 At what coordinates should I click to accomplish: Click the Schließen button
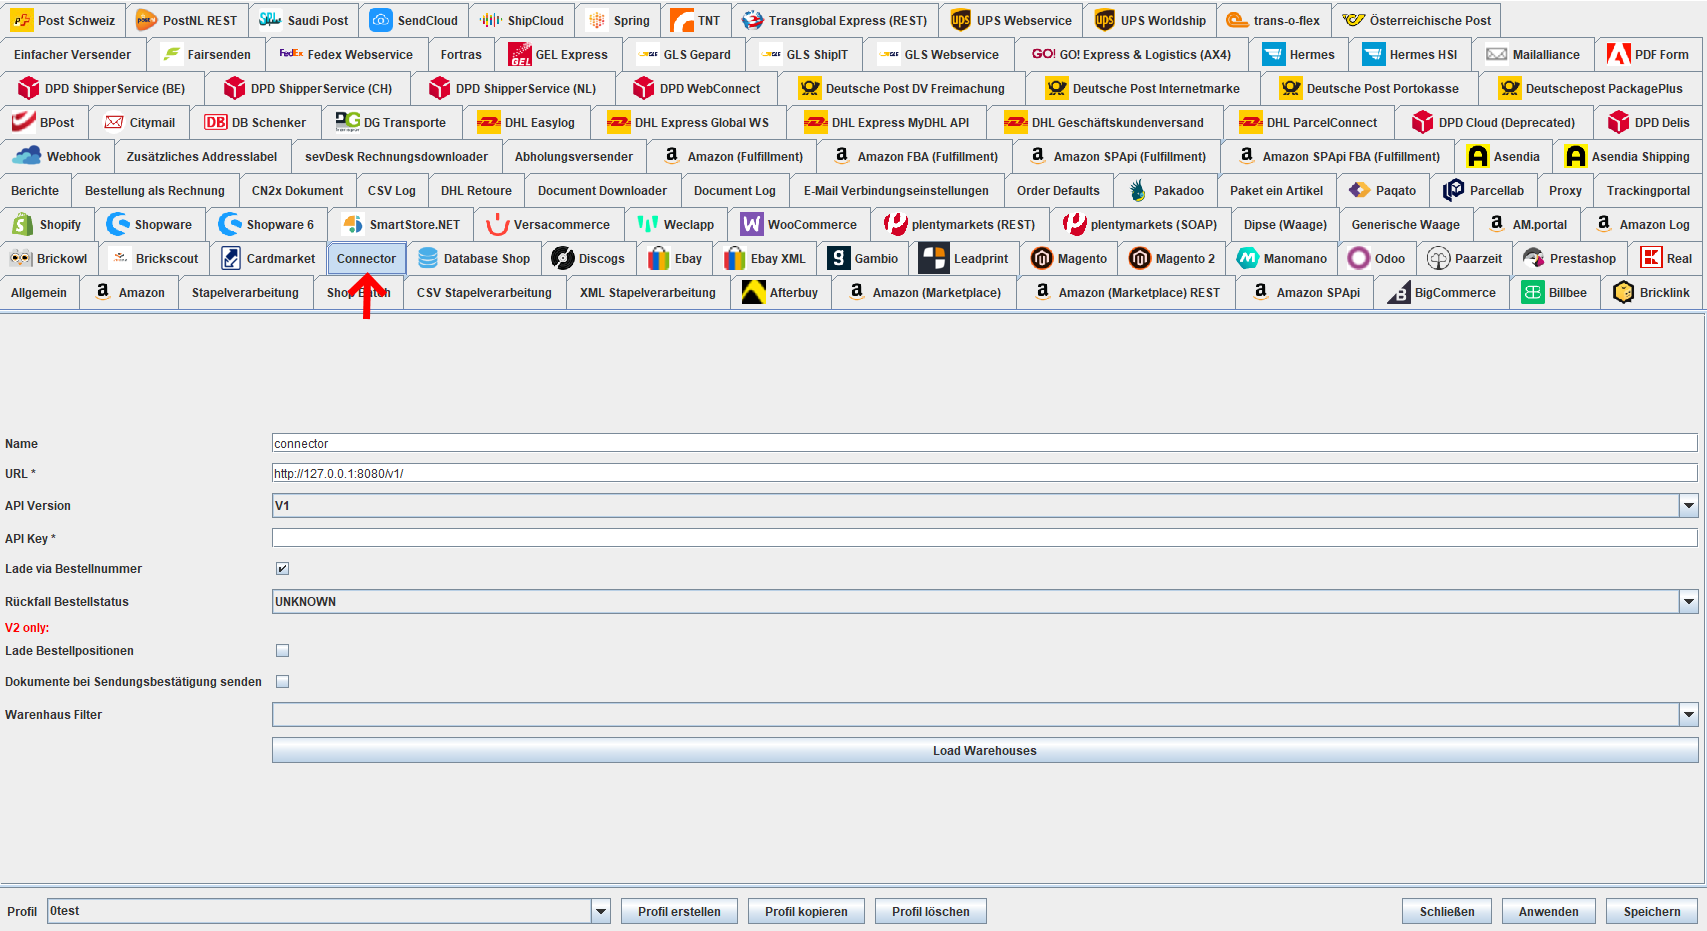[x=1447, y=911]
